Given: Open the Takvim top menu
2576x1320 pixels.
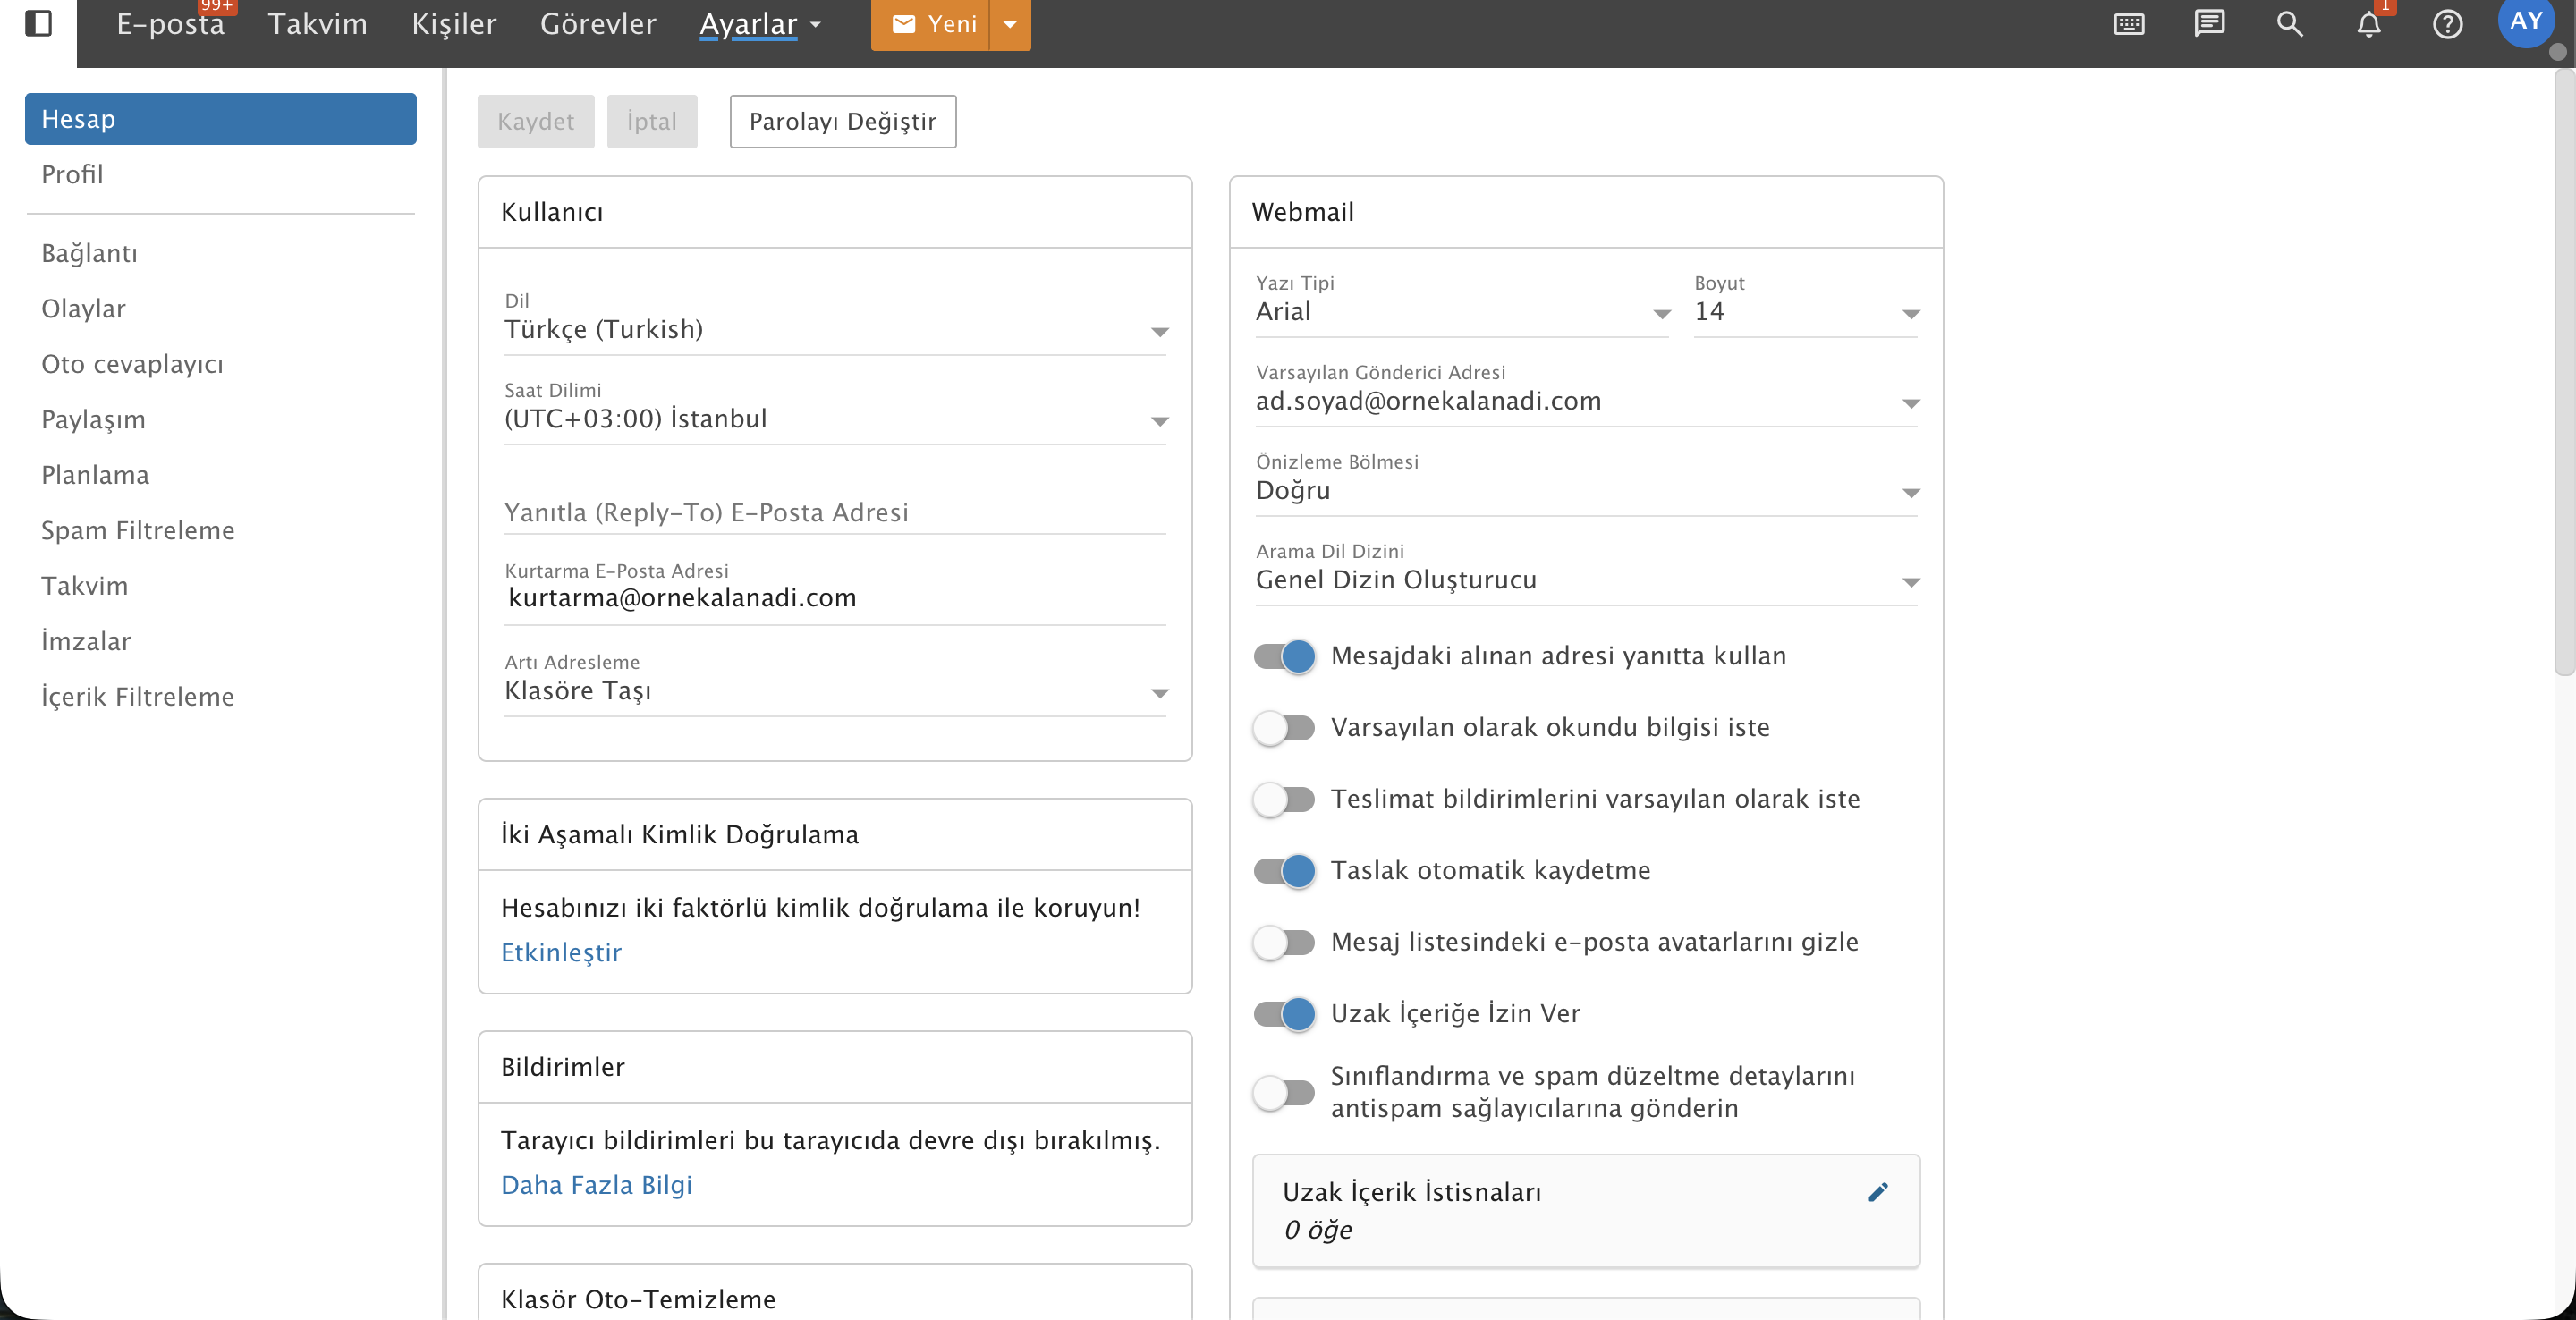Looking at the screenshot, I should click(318, 24).
